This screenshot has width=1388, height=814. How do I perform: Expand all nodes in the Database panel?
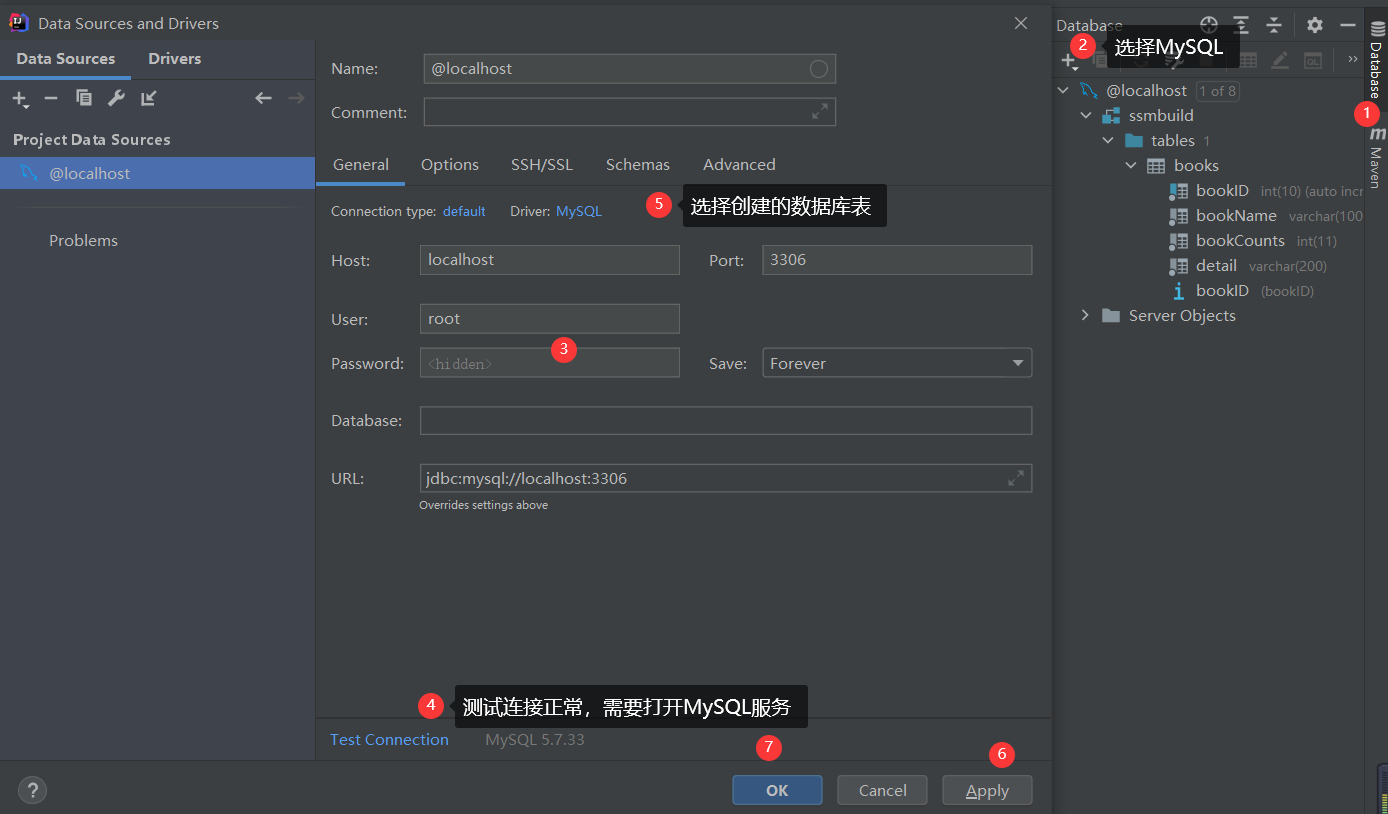[x=1241, y=25]
